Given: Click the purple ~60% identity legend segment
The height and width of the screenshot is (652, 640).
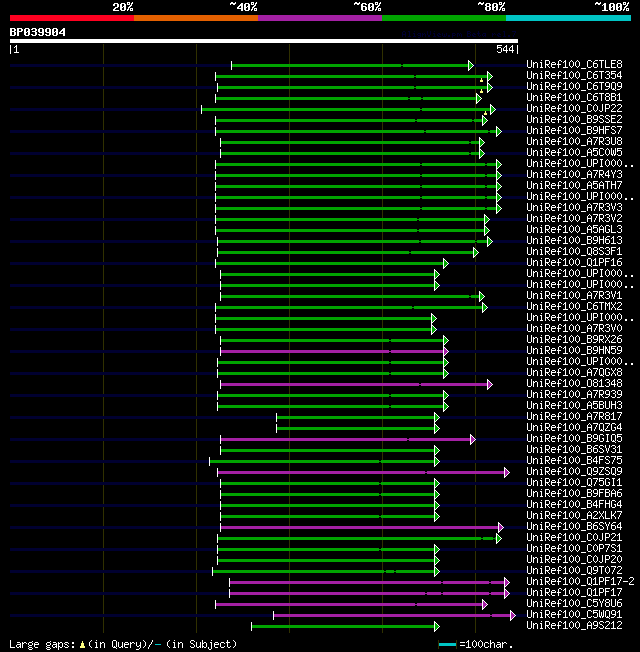Looking at the screenshot, I should (320, 18).
